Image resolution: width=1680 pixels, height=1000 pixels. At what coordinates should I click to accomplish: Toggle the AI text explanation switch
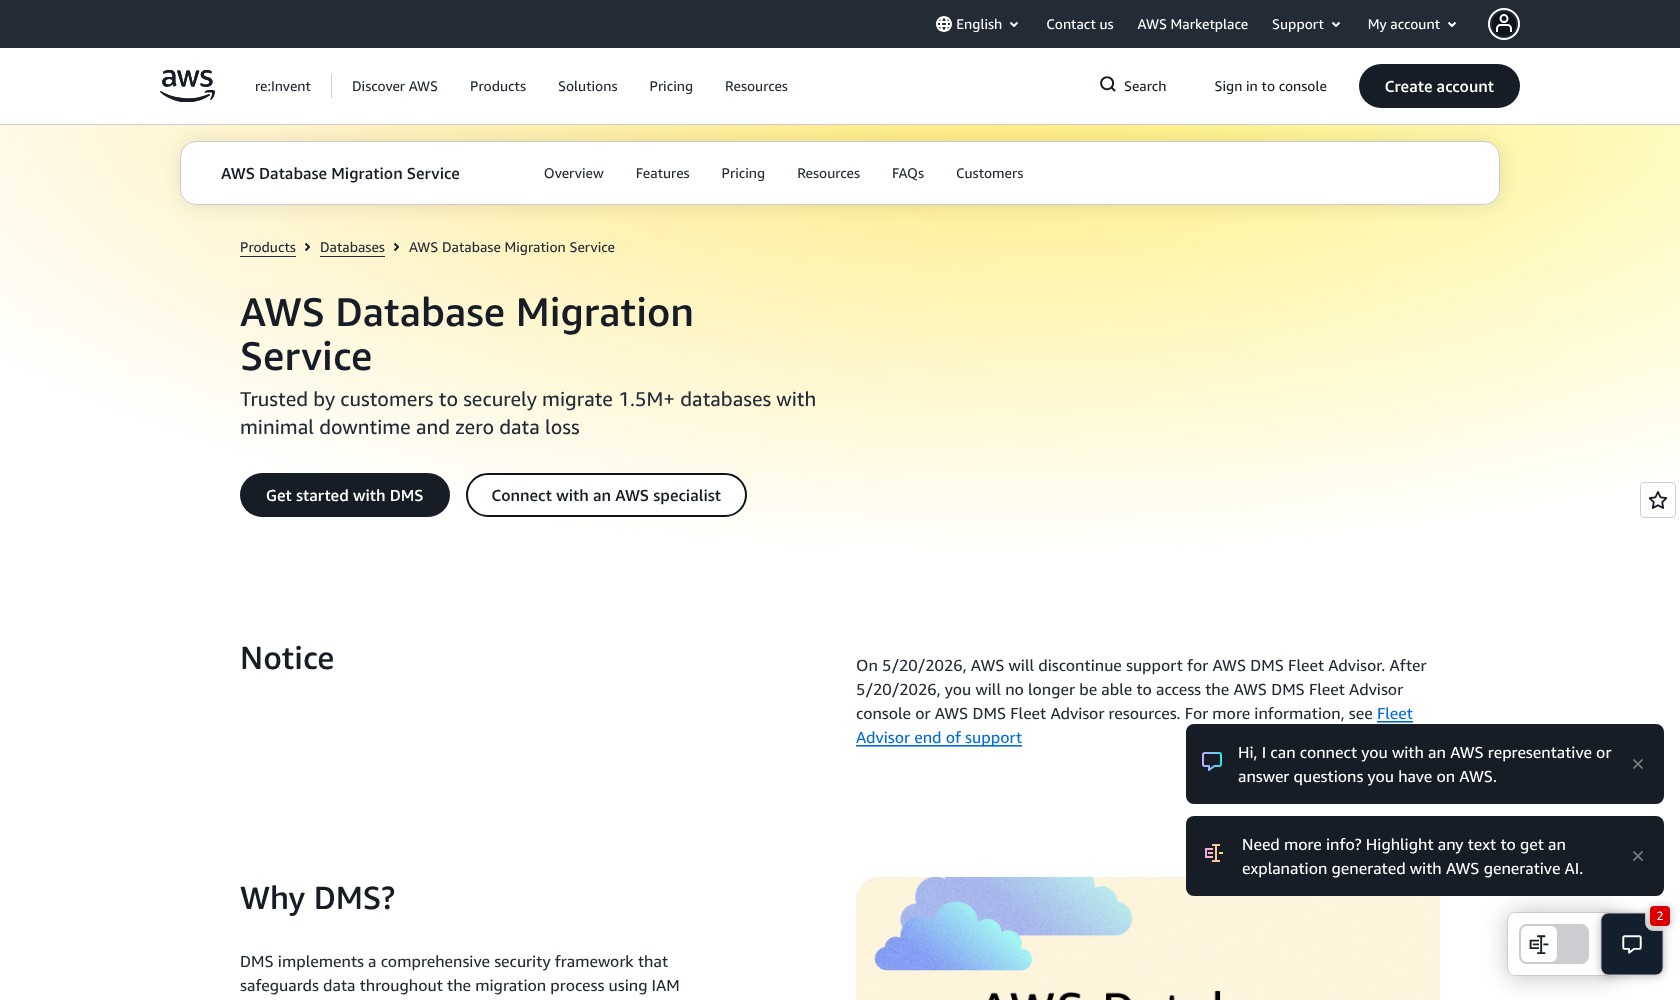pyautogui.click(x=1554, y=944)
